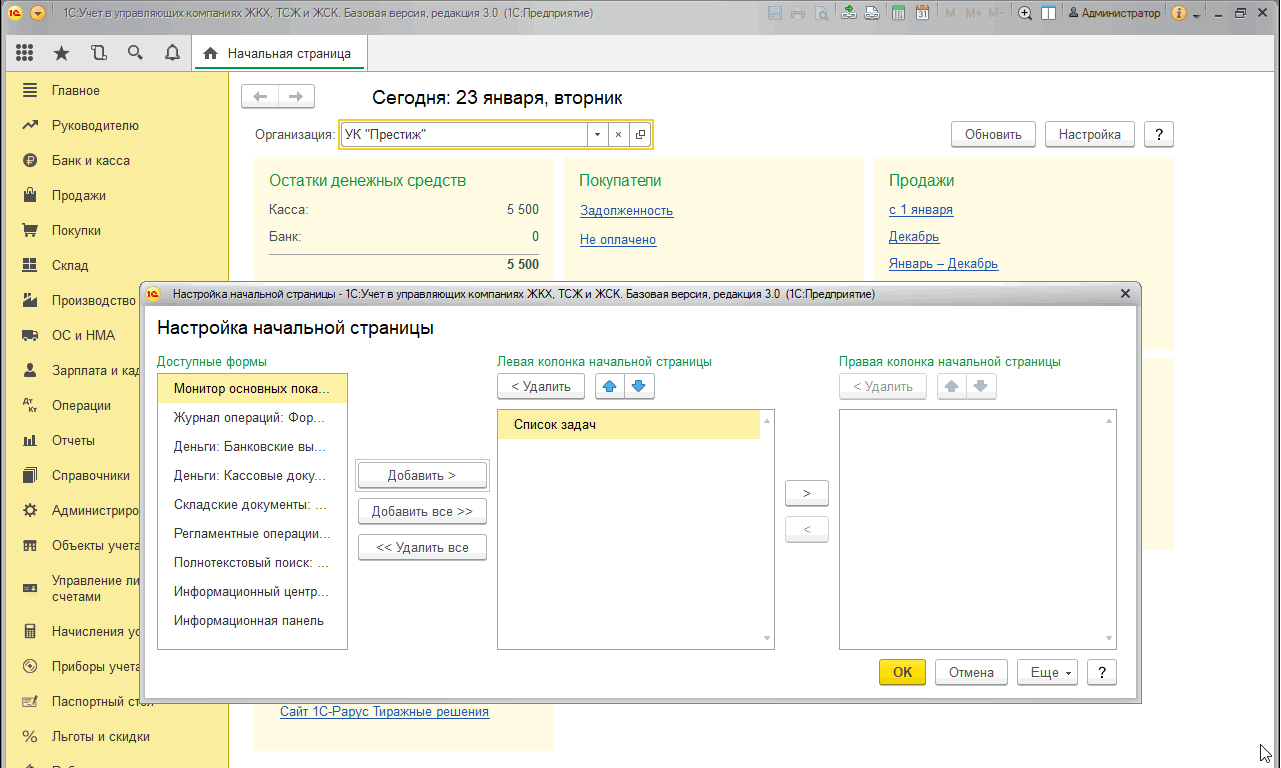Open the Склад section
Viewport: 1281px width, 768px height.
(x=70, y=265)
